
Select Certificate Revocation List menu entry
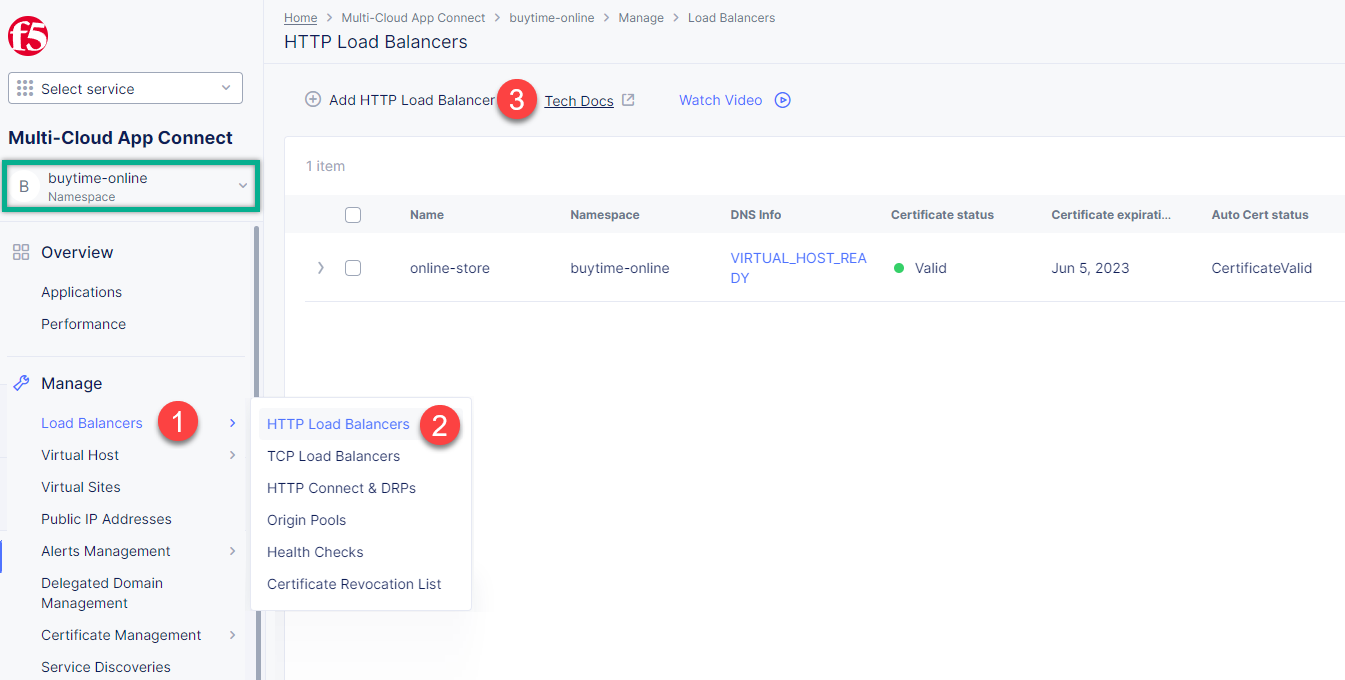(x=354, y=584)
